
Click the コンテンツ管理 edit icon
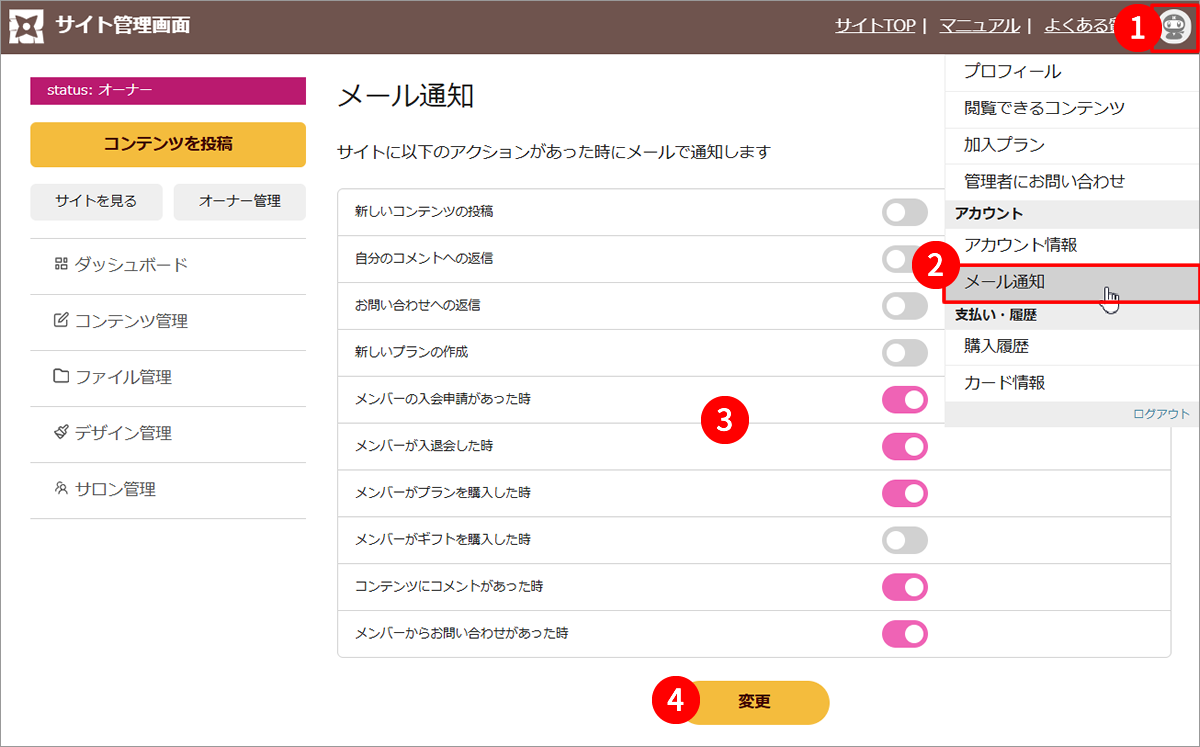click(61, 320)
